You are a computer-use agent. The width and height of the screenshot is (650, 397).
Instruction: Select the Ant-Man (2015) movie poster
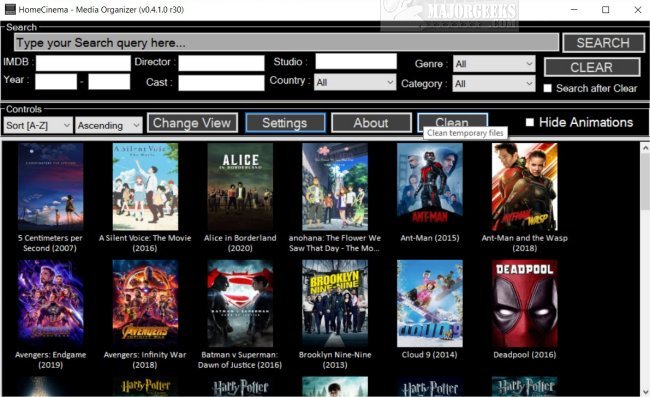click(x=429, y=186)
